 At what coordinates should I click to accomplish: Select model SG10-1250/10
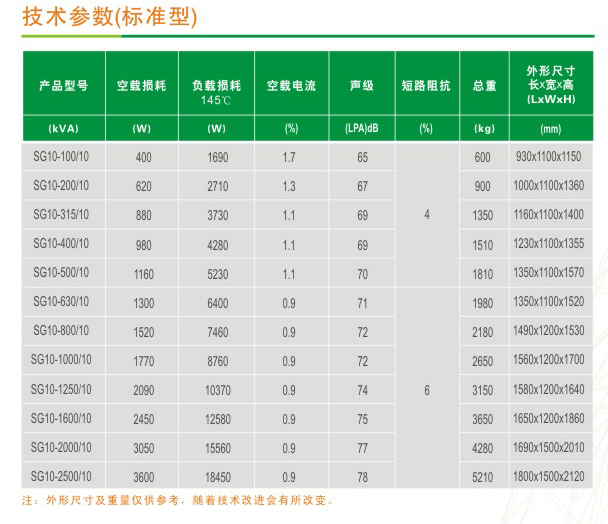pyautogui.click(x=61, y=389)
